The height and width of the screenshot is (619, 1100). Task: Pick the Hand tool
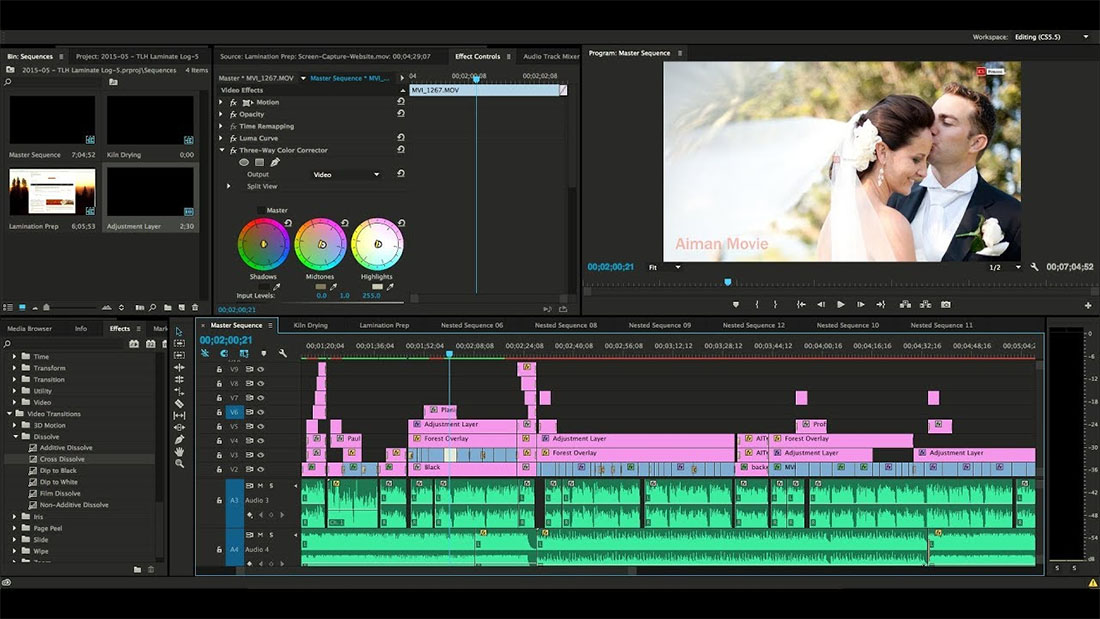(x=179, y=451)
